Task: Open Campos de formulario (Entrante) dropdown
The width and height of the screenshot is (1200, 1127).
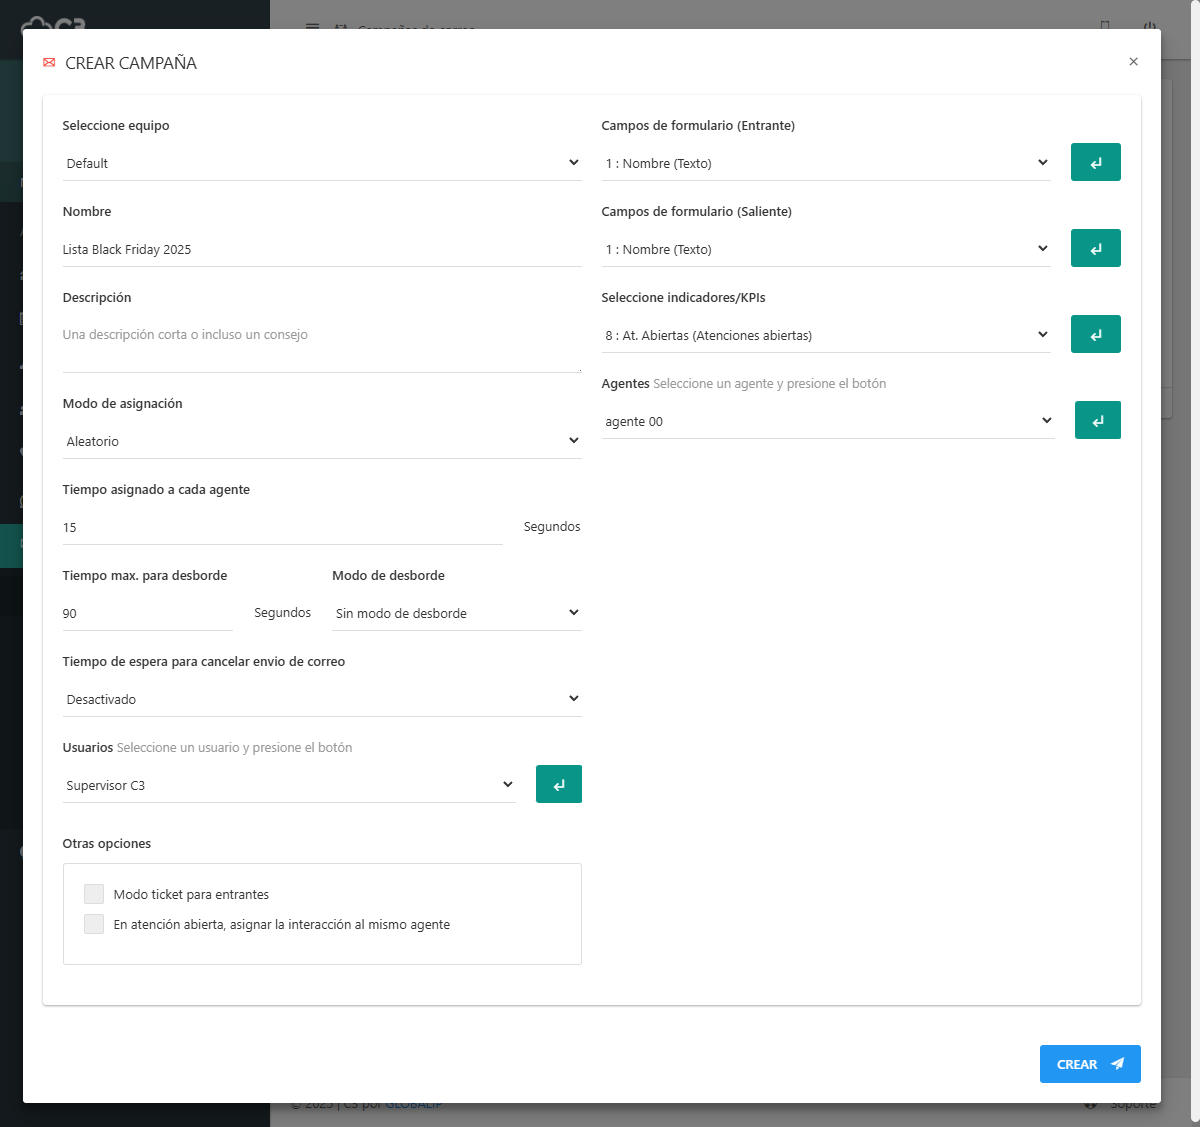Action: 825,163
